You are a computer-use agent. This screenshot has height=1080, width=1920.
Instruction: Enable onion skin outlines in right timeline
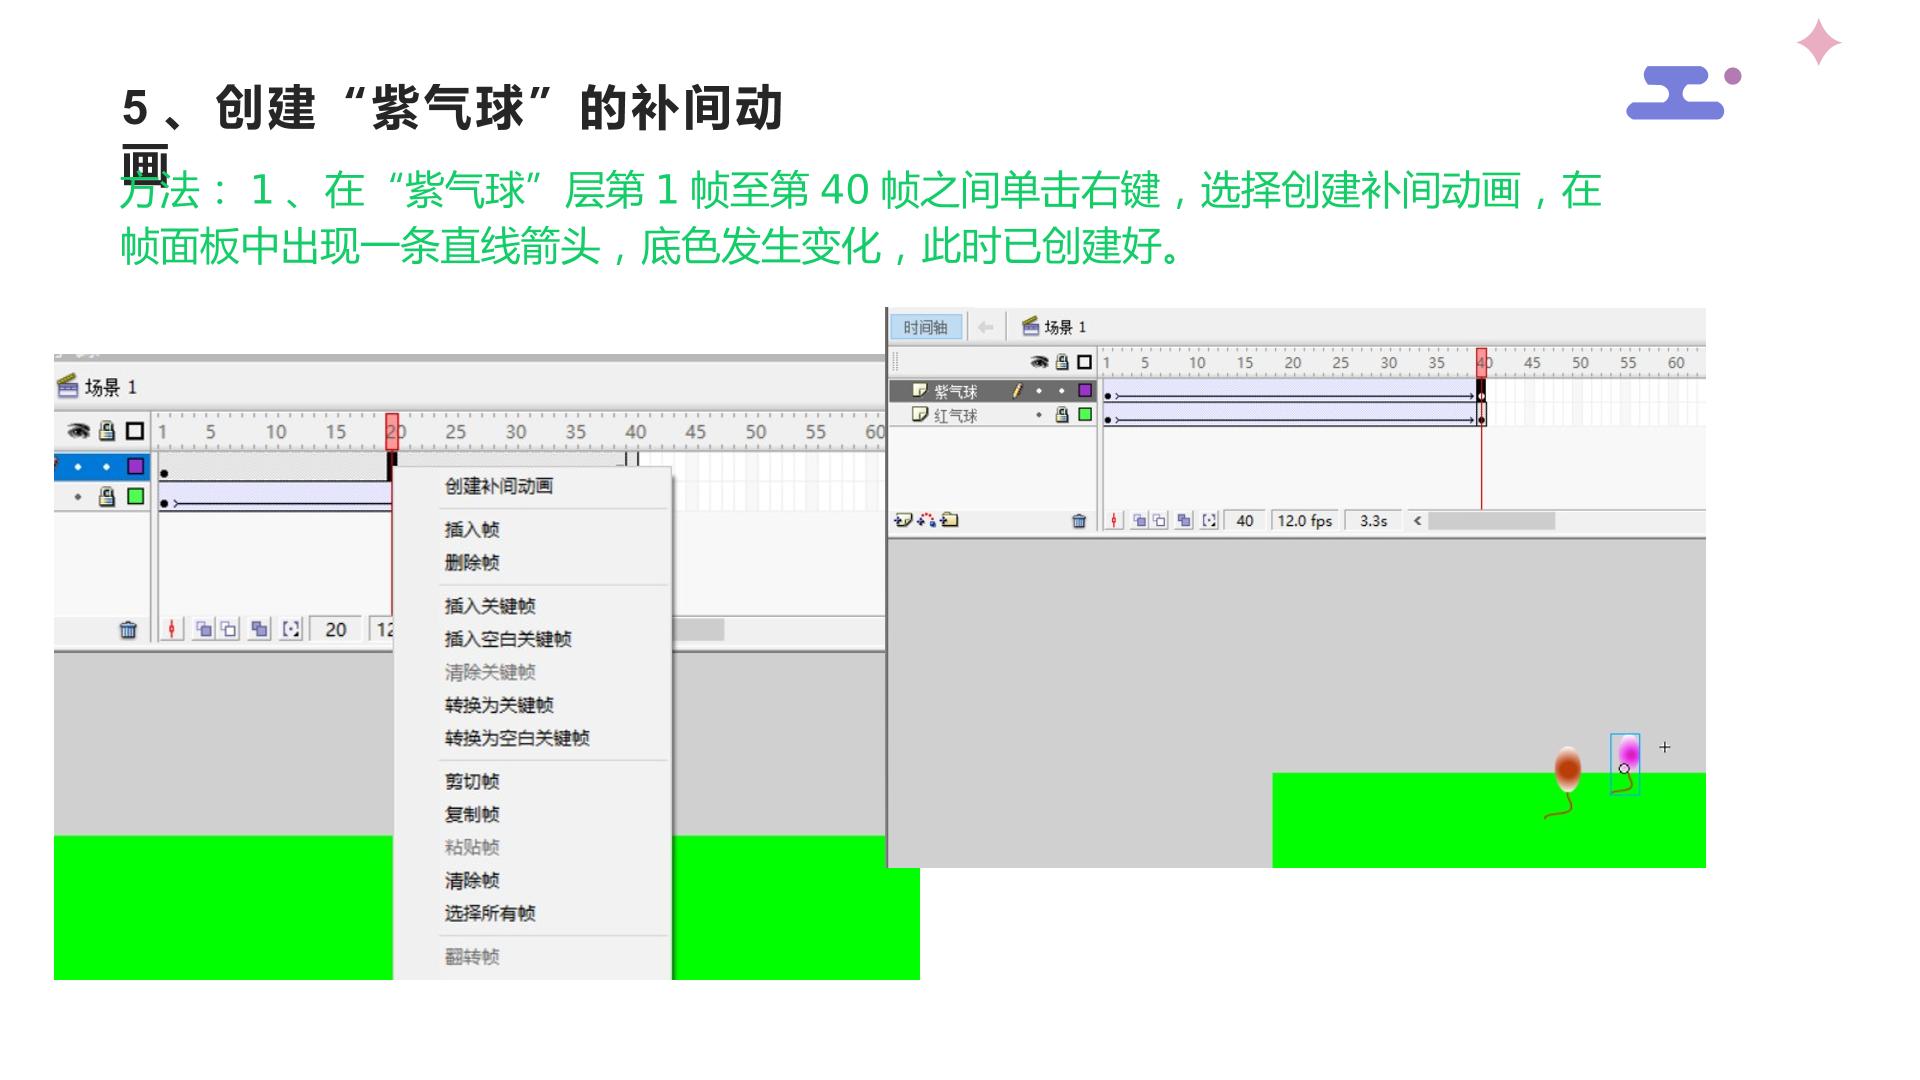pos(1160,520)
